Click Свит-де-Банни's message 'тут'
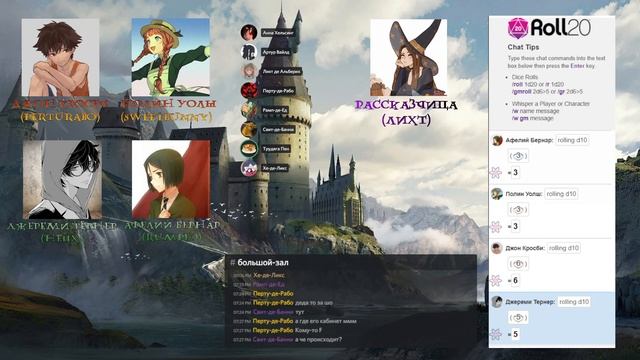Image resolution: width=640 pixels, height=360 pixels. pyautogui.click(x=300, y=312)
